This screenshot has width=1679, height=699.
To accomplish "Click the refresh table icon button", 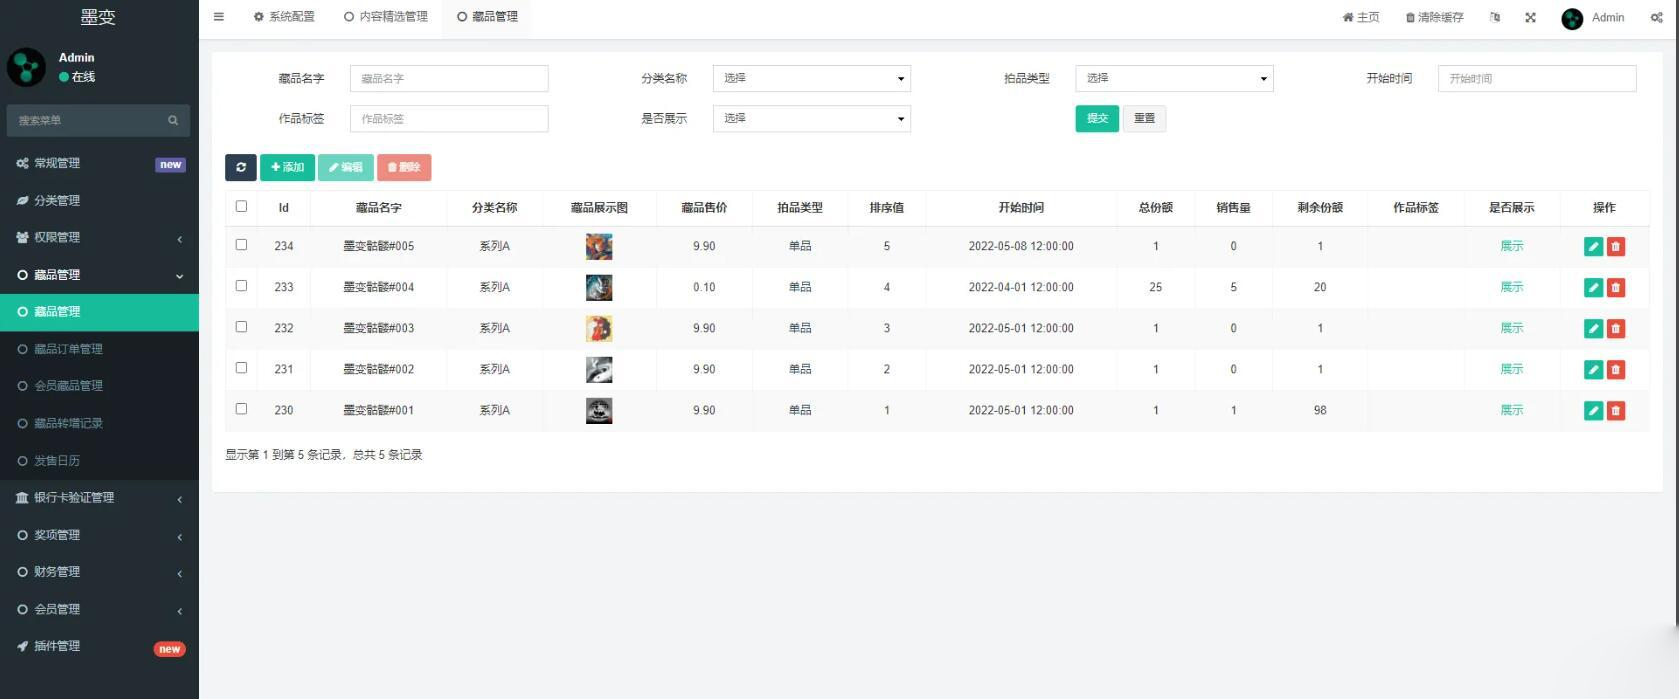I will tap(240, 167).
